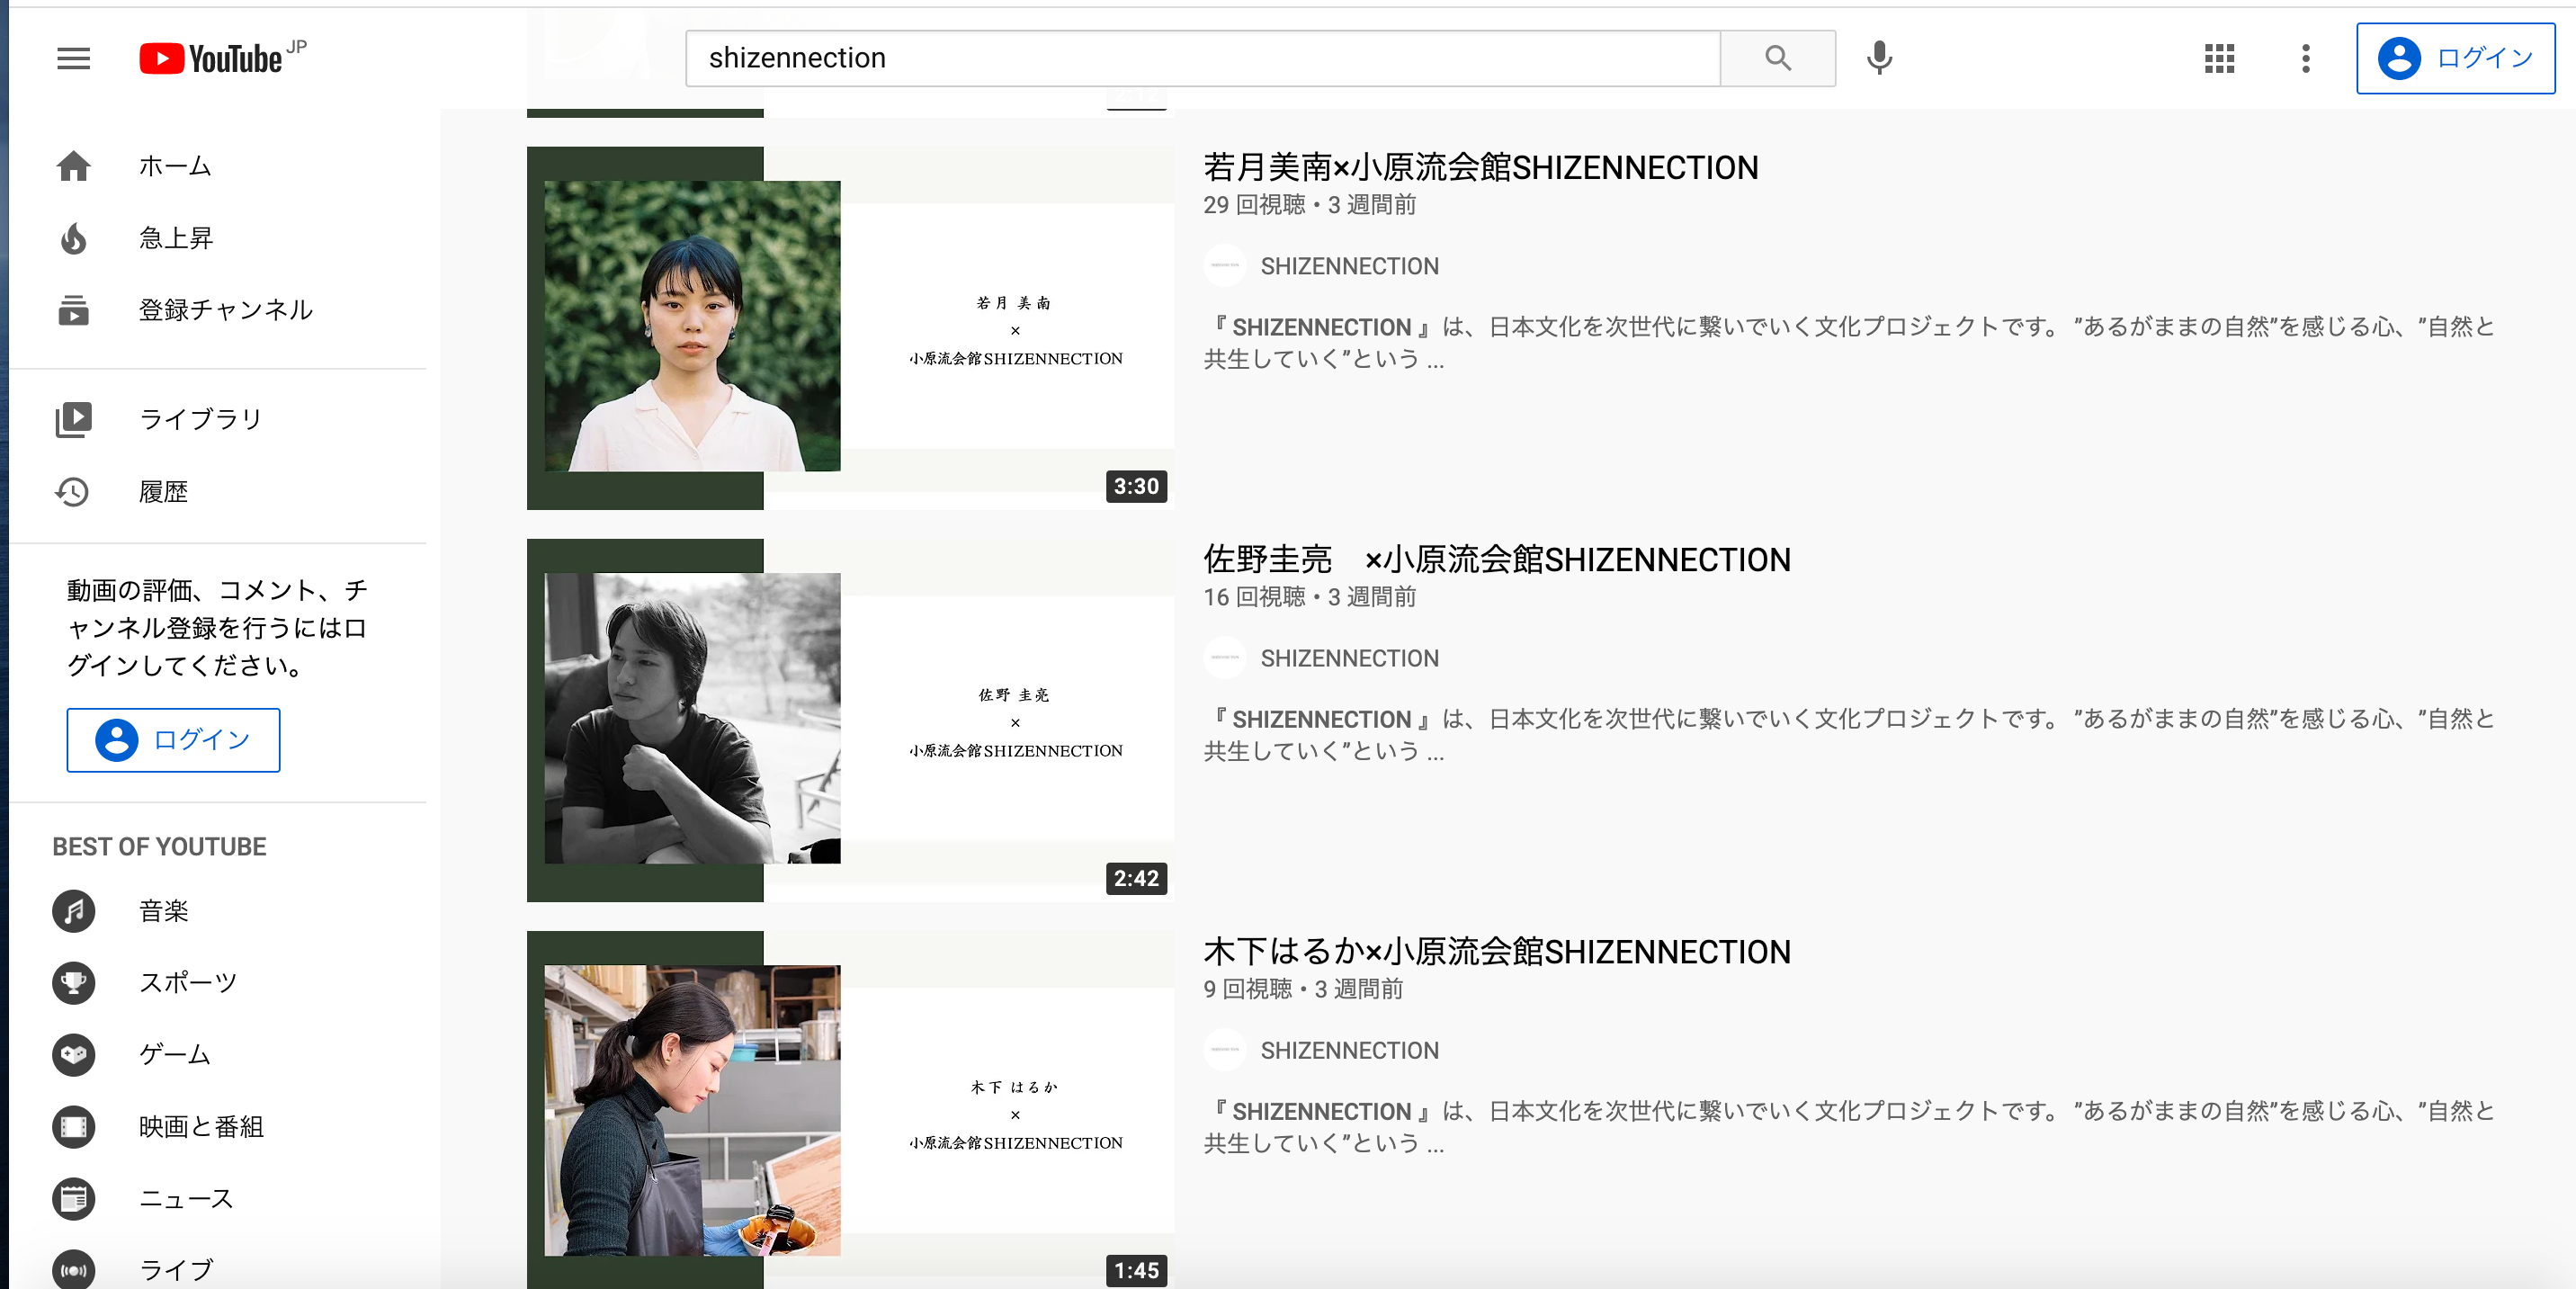The image size is (2576, 1289).
Task: Click the trending flame icon
Action: click(x=73, y=238)
